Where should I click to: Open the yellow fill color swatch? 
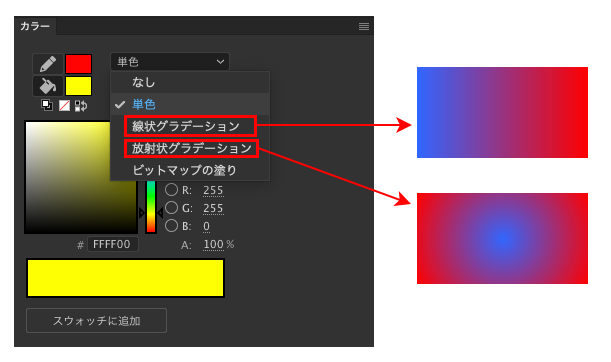click(x=78, y=86)
